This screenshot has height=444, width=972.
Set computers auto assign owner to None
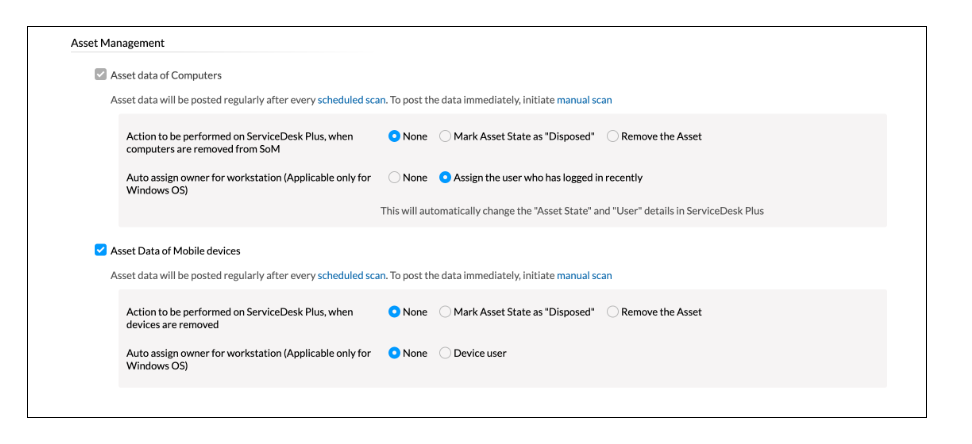pyautogui.click(x=395, y=178)
